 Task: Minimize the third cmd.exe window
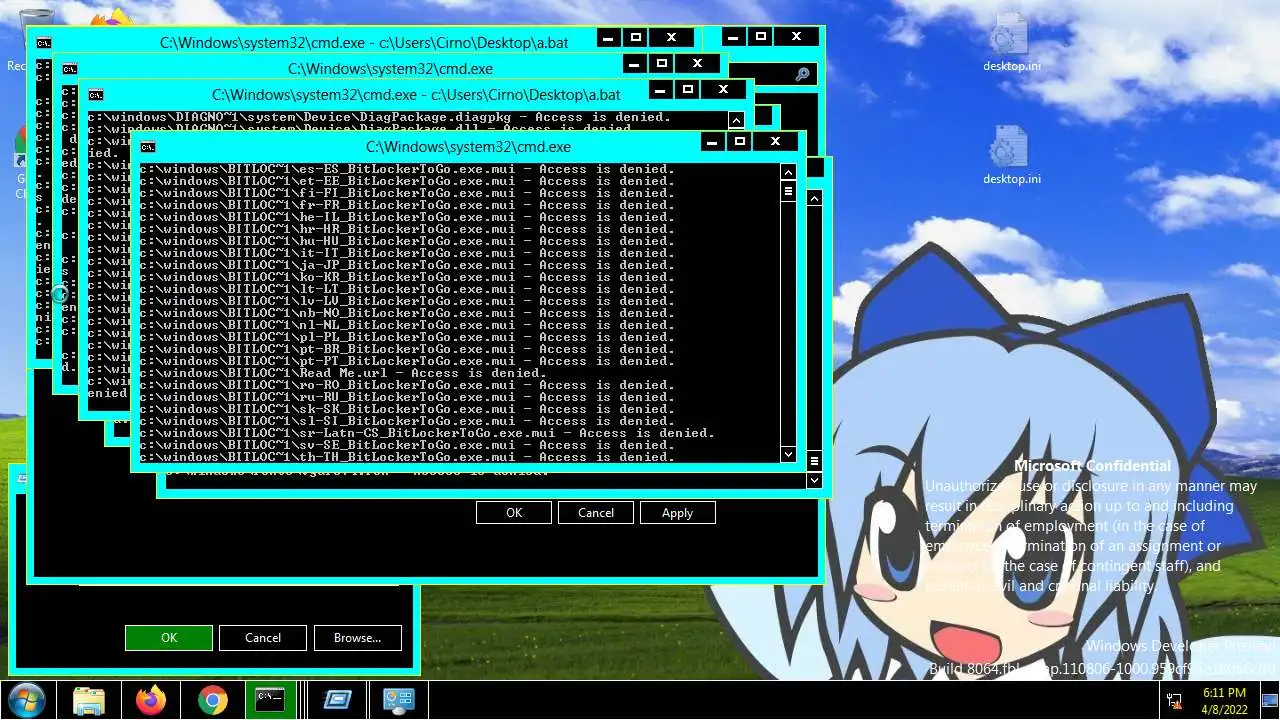pyautogui.click(x=634, y=63)
